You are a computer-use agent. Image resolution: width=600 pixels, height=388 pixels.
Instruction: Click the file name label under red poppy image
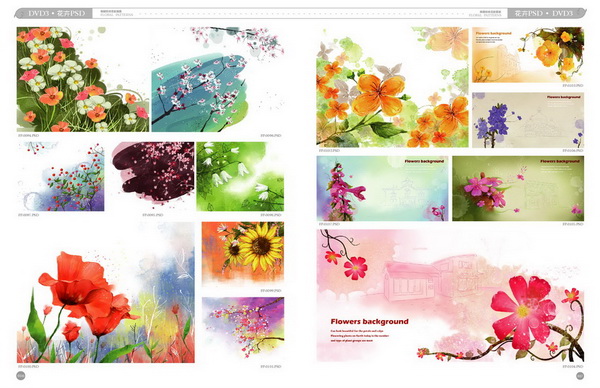[28, 366]
